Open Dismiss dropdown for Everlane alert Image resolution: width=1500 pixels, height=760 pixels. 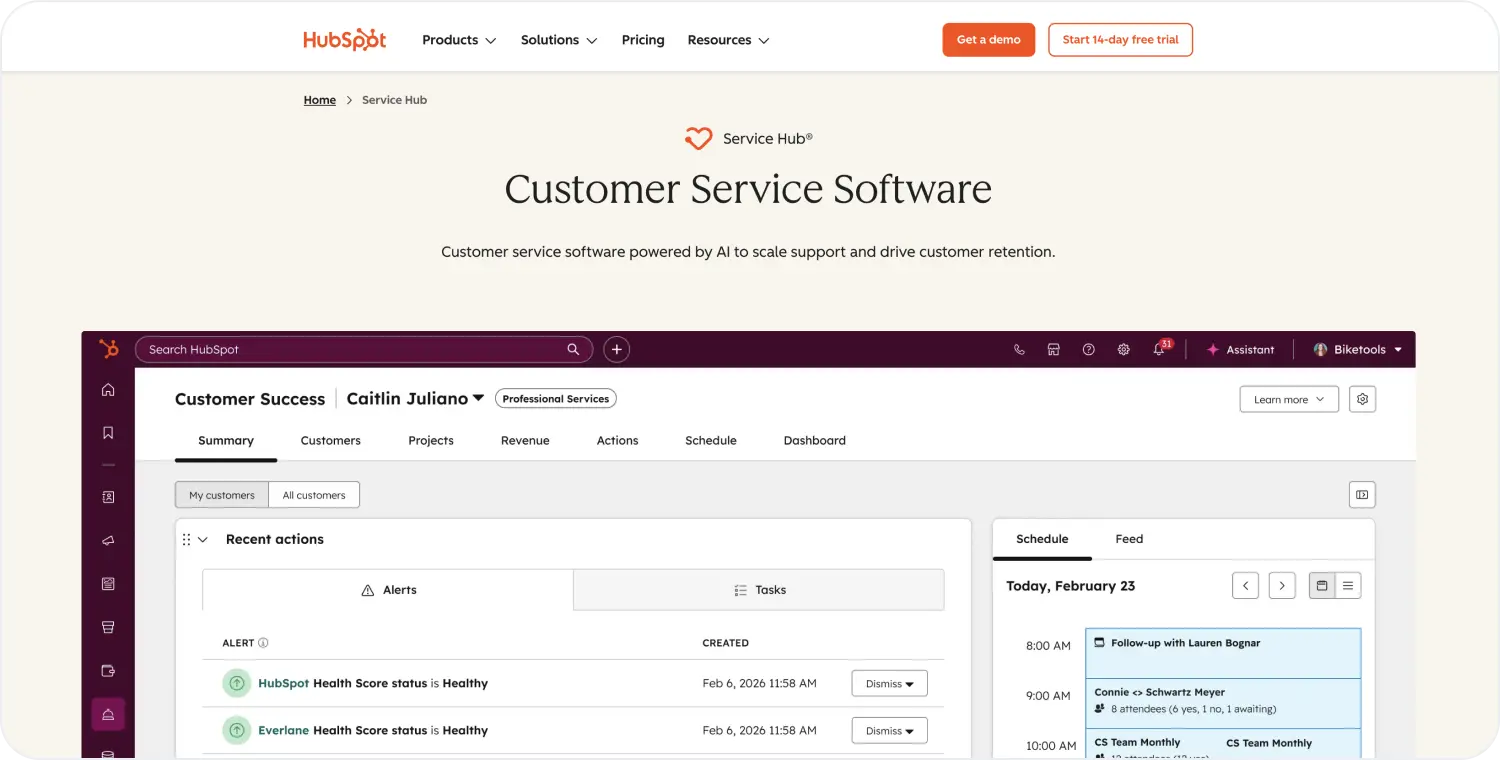coord(889,731)
